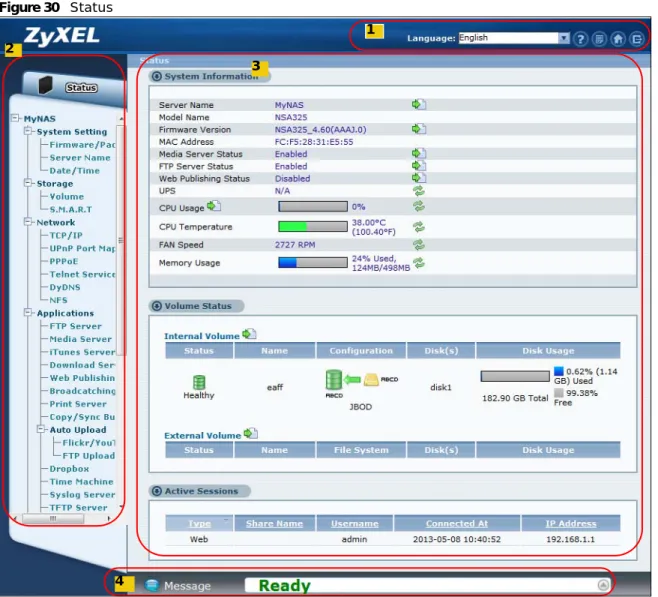The image size is (658, 597).
Task: Open Media Server application
Action: tap(81, 339)
